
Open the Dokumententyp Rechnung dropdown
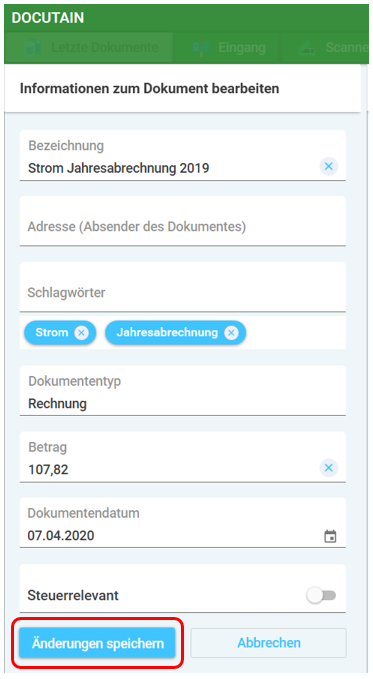coord(182,391)
